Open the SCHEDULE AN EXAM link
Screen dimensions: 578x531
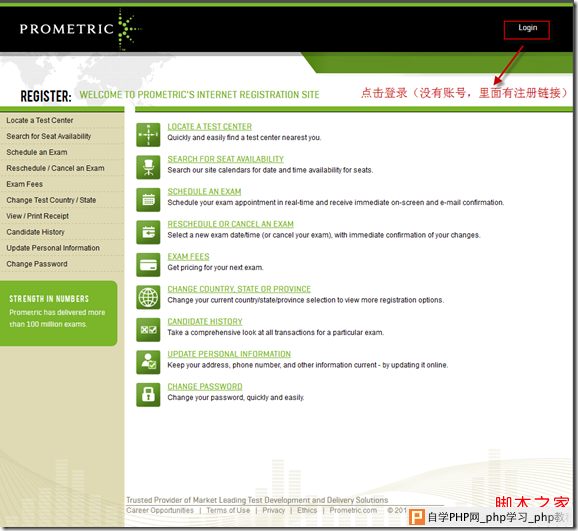pos(204,192)
